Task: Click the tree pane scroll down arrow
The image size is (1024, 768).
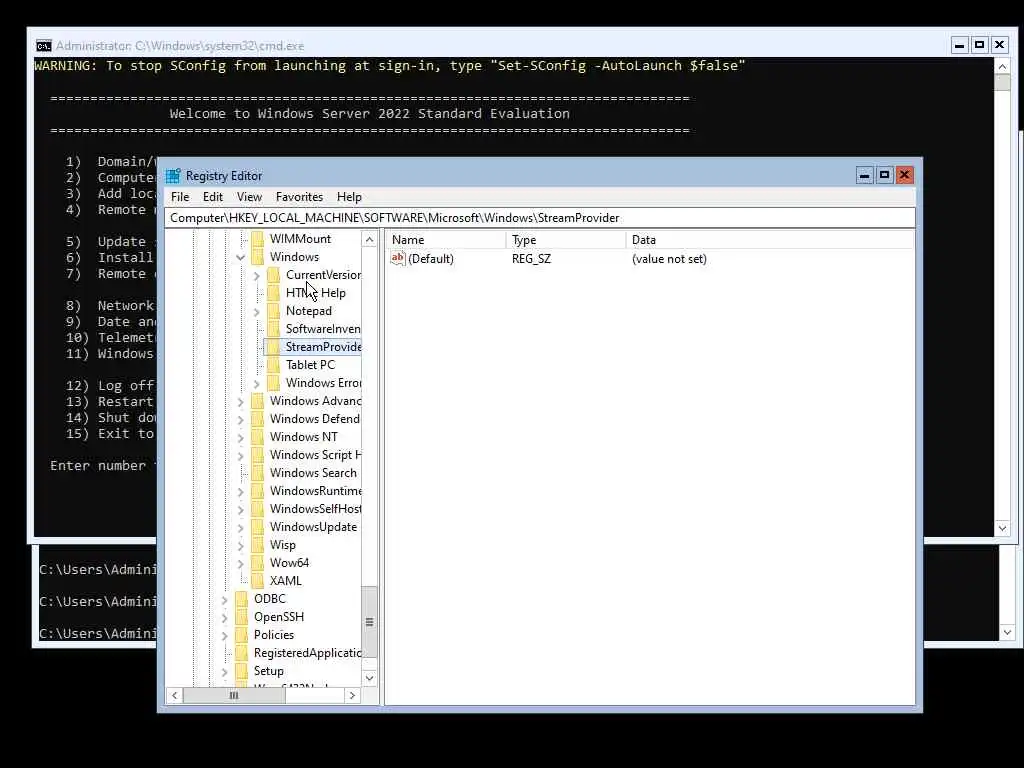Action: (x=370, y=678)
